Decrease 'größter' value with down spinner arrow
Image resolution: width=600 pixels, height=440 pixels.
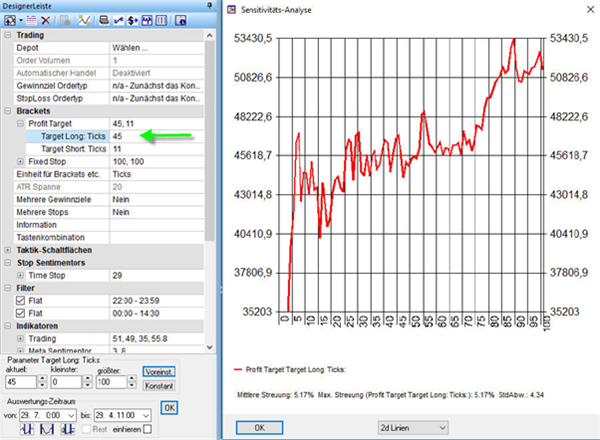coord(132,385)
